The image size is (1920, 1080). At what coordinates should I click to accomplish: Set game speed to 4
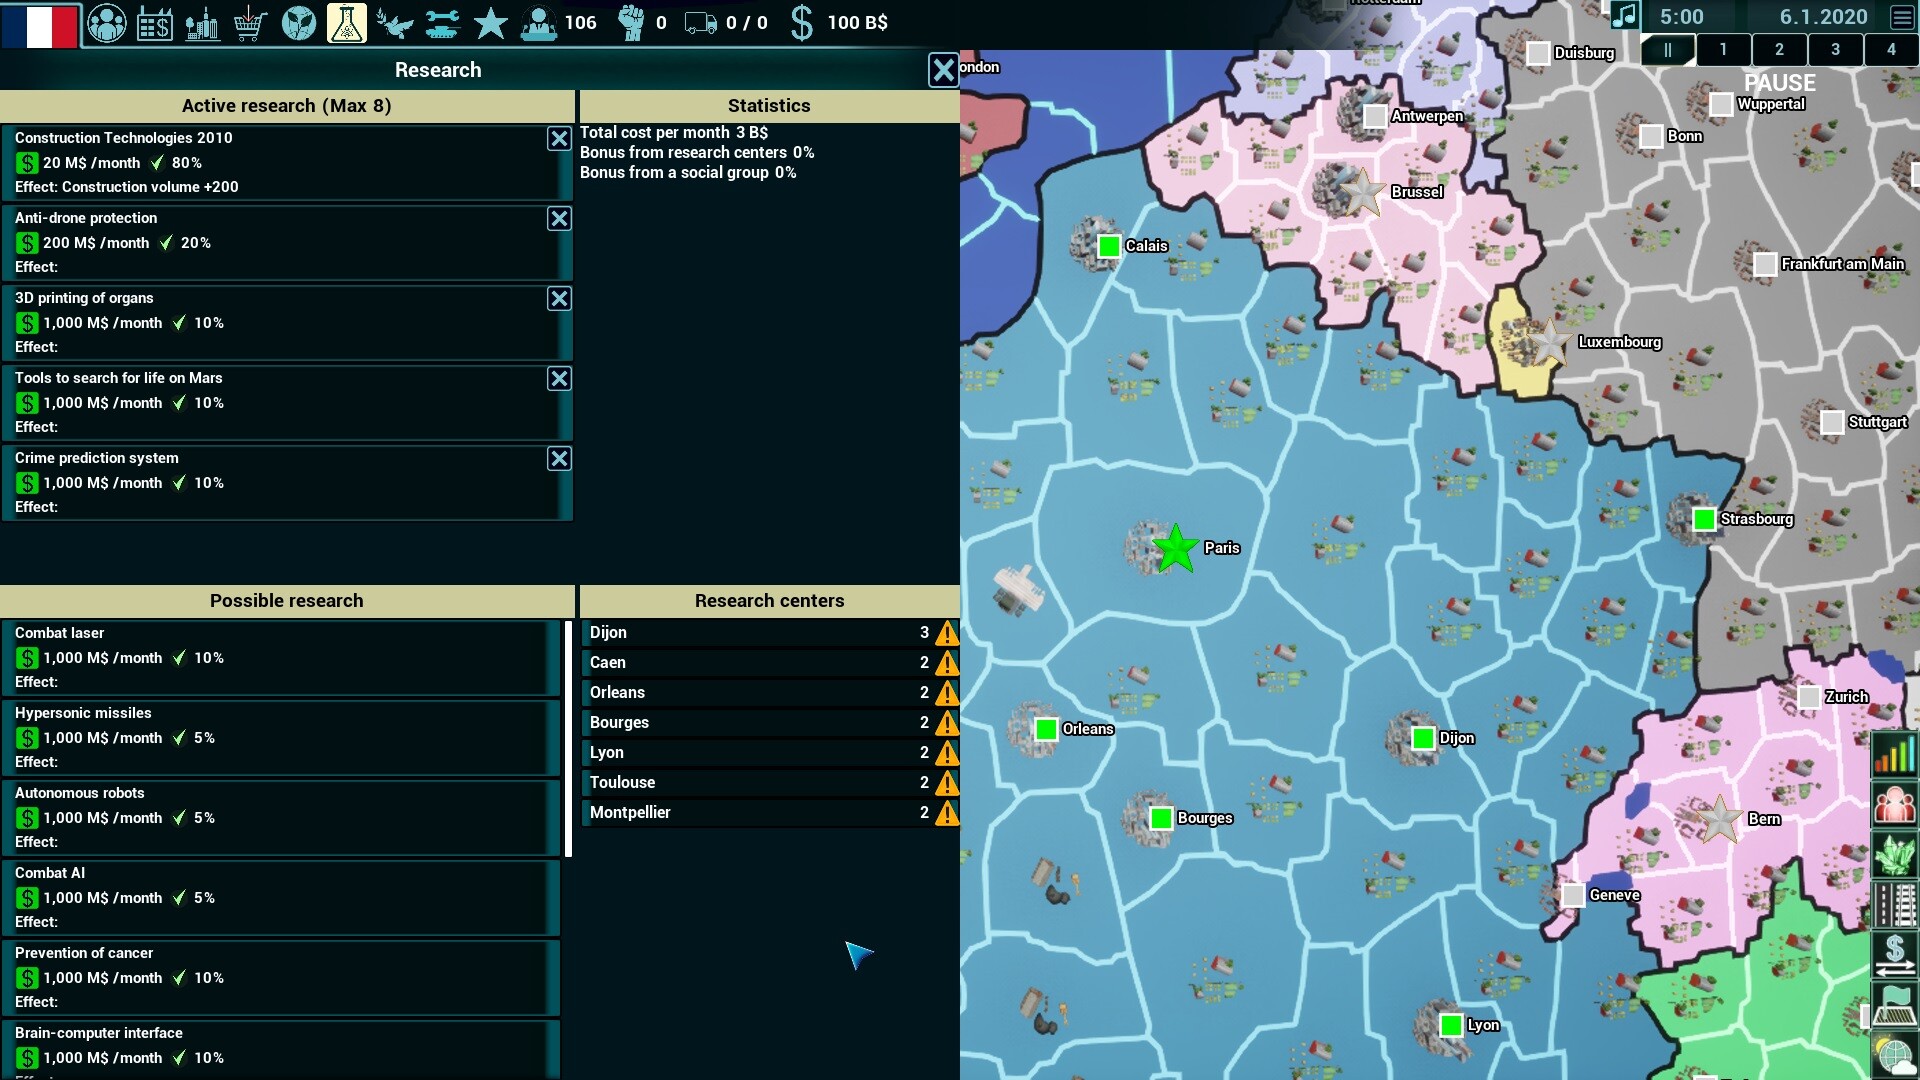(1891, 49)
